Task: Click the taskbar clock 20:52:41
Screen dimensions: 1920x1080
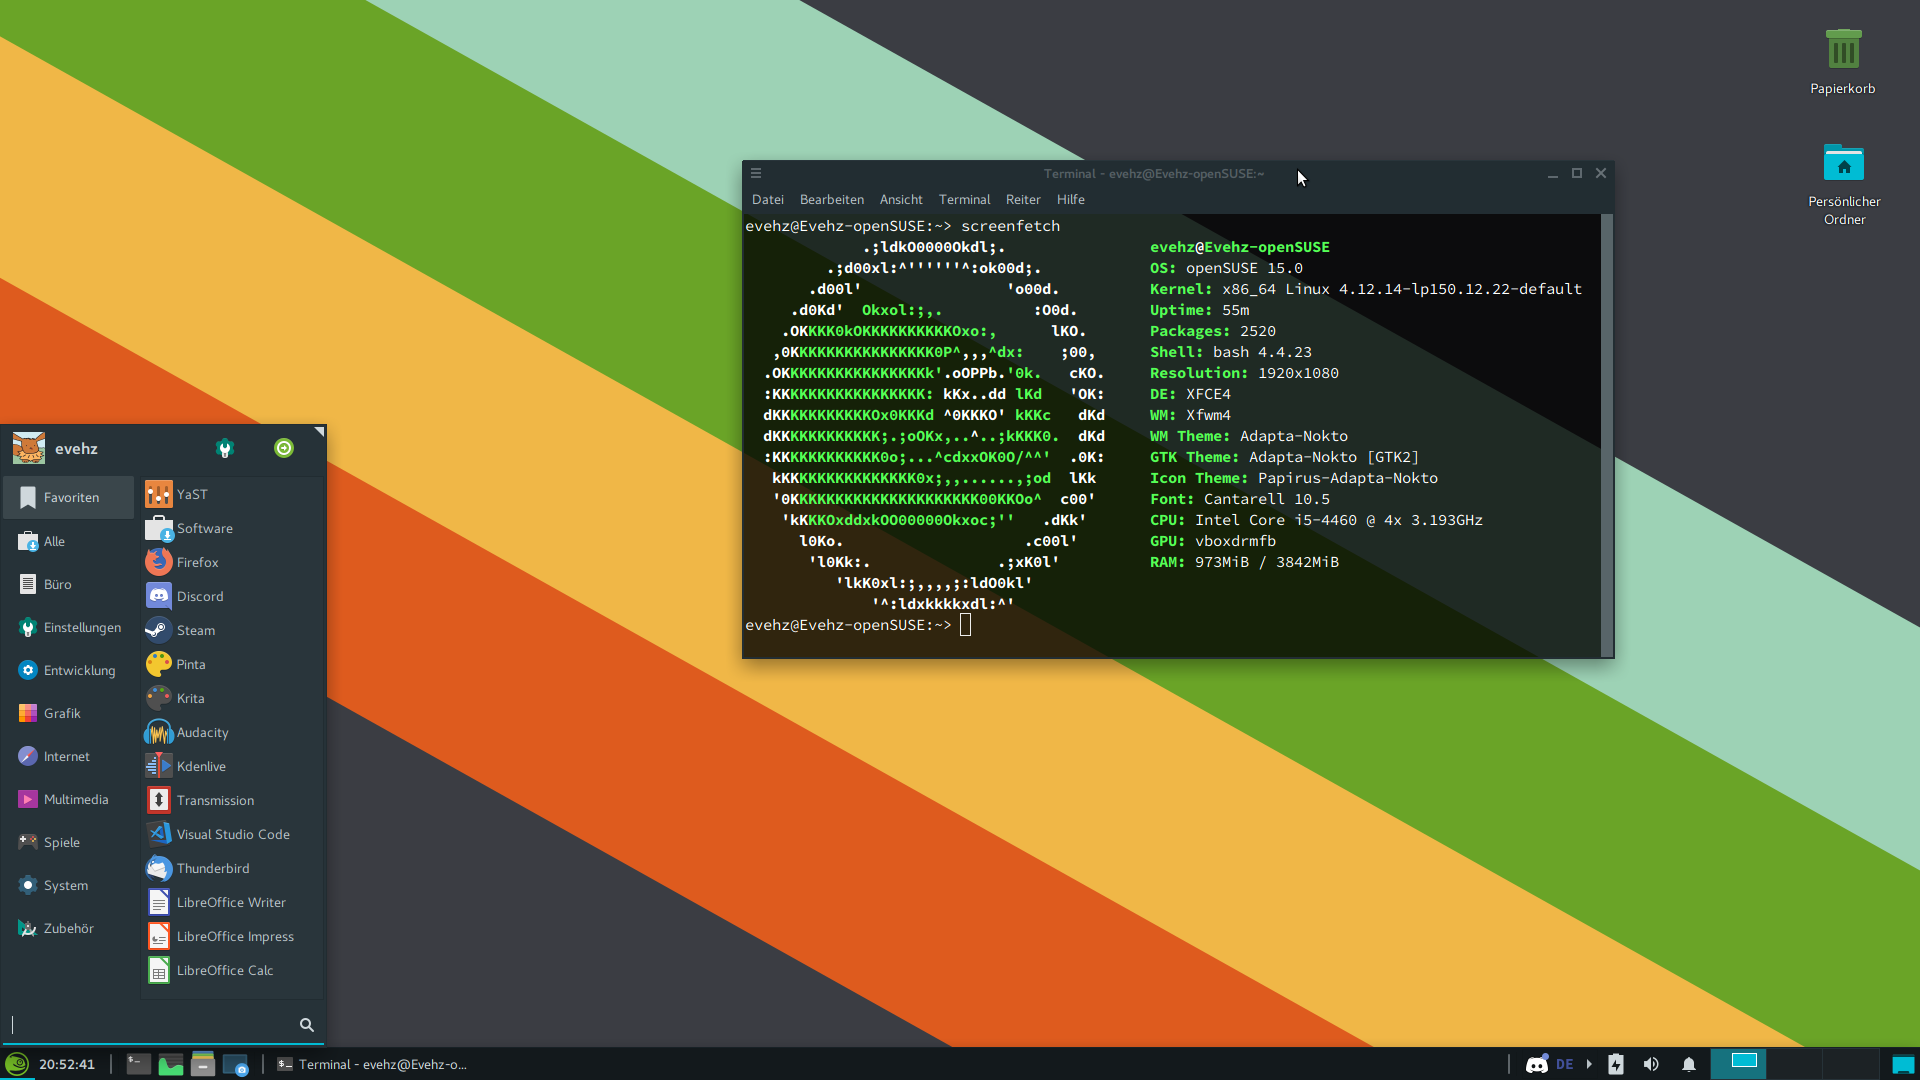Action: click(x=67, y=1064)
